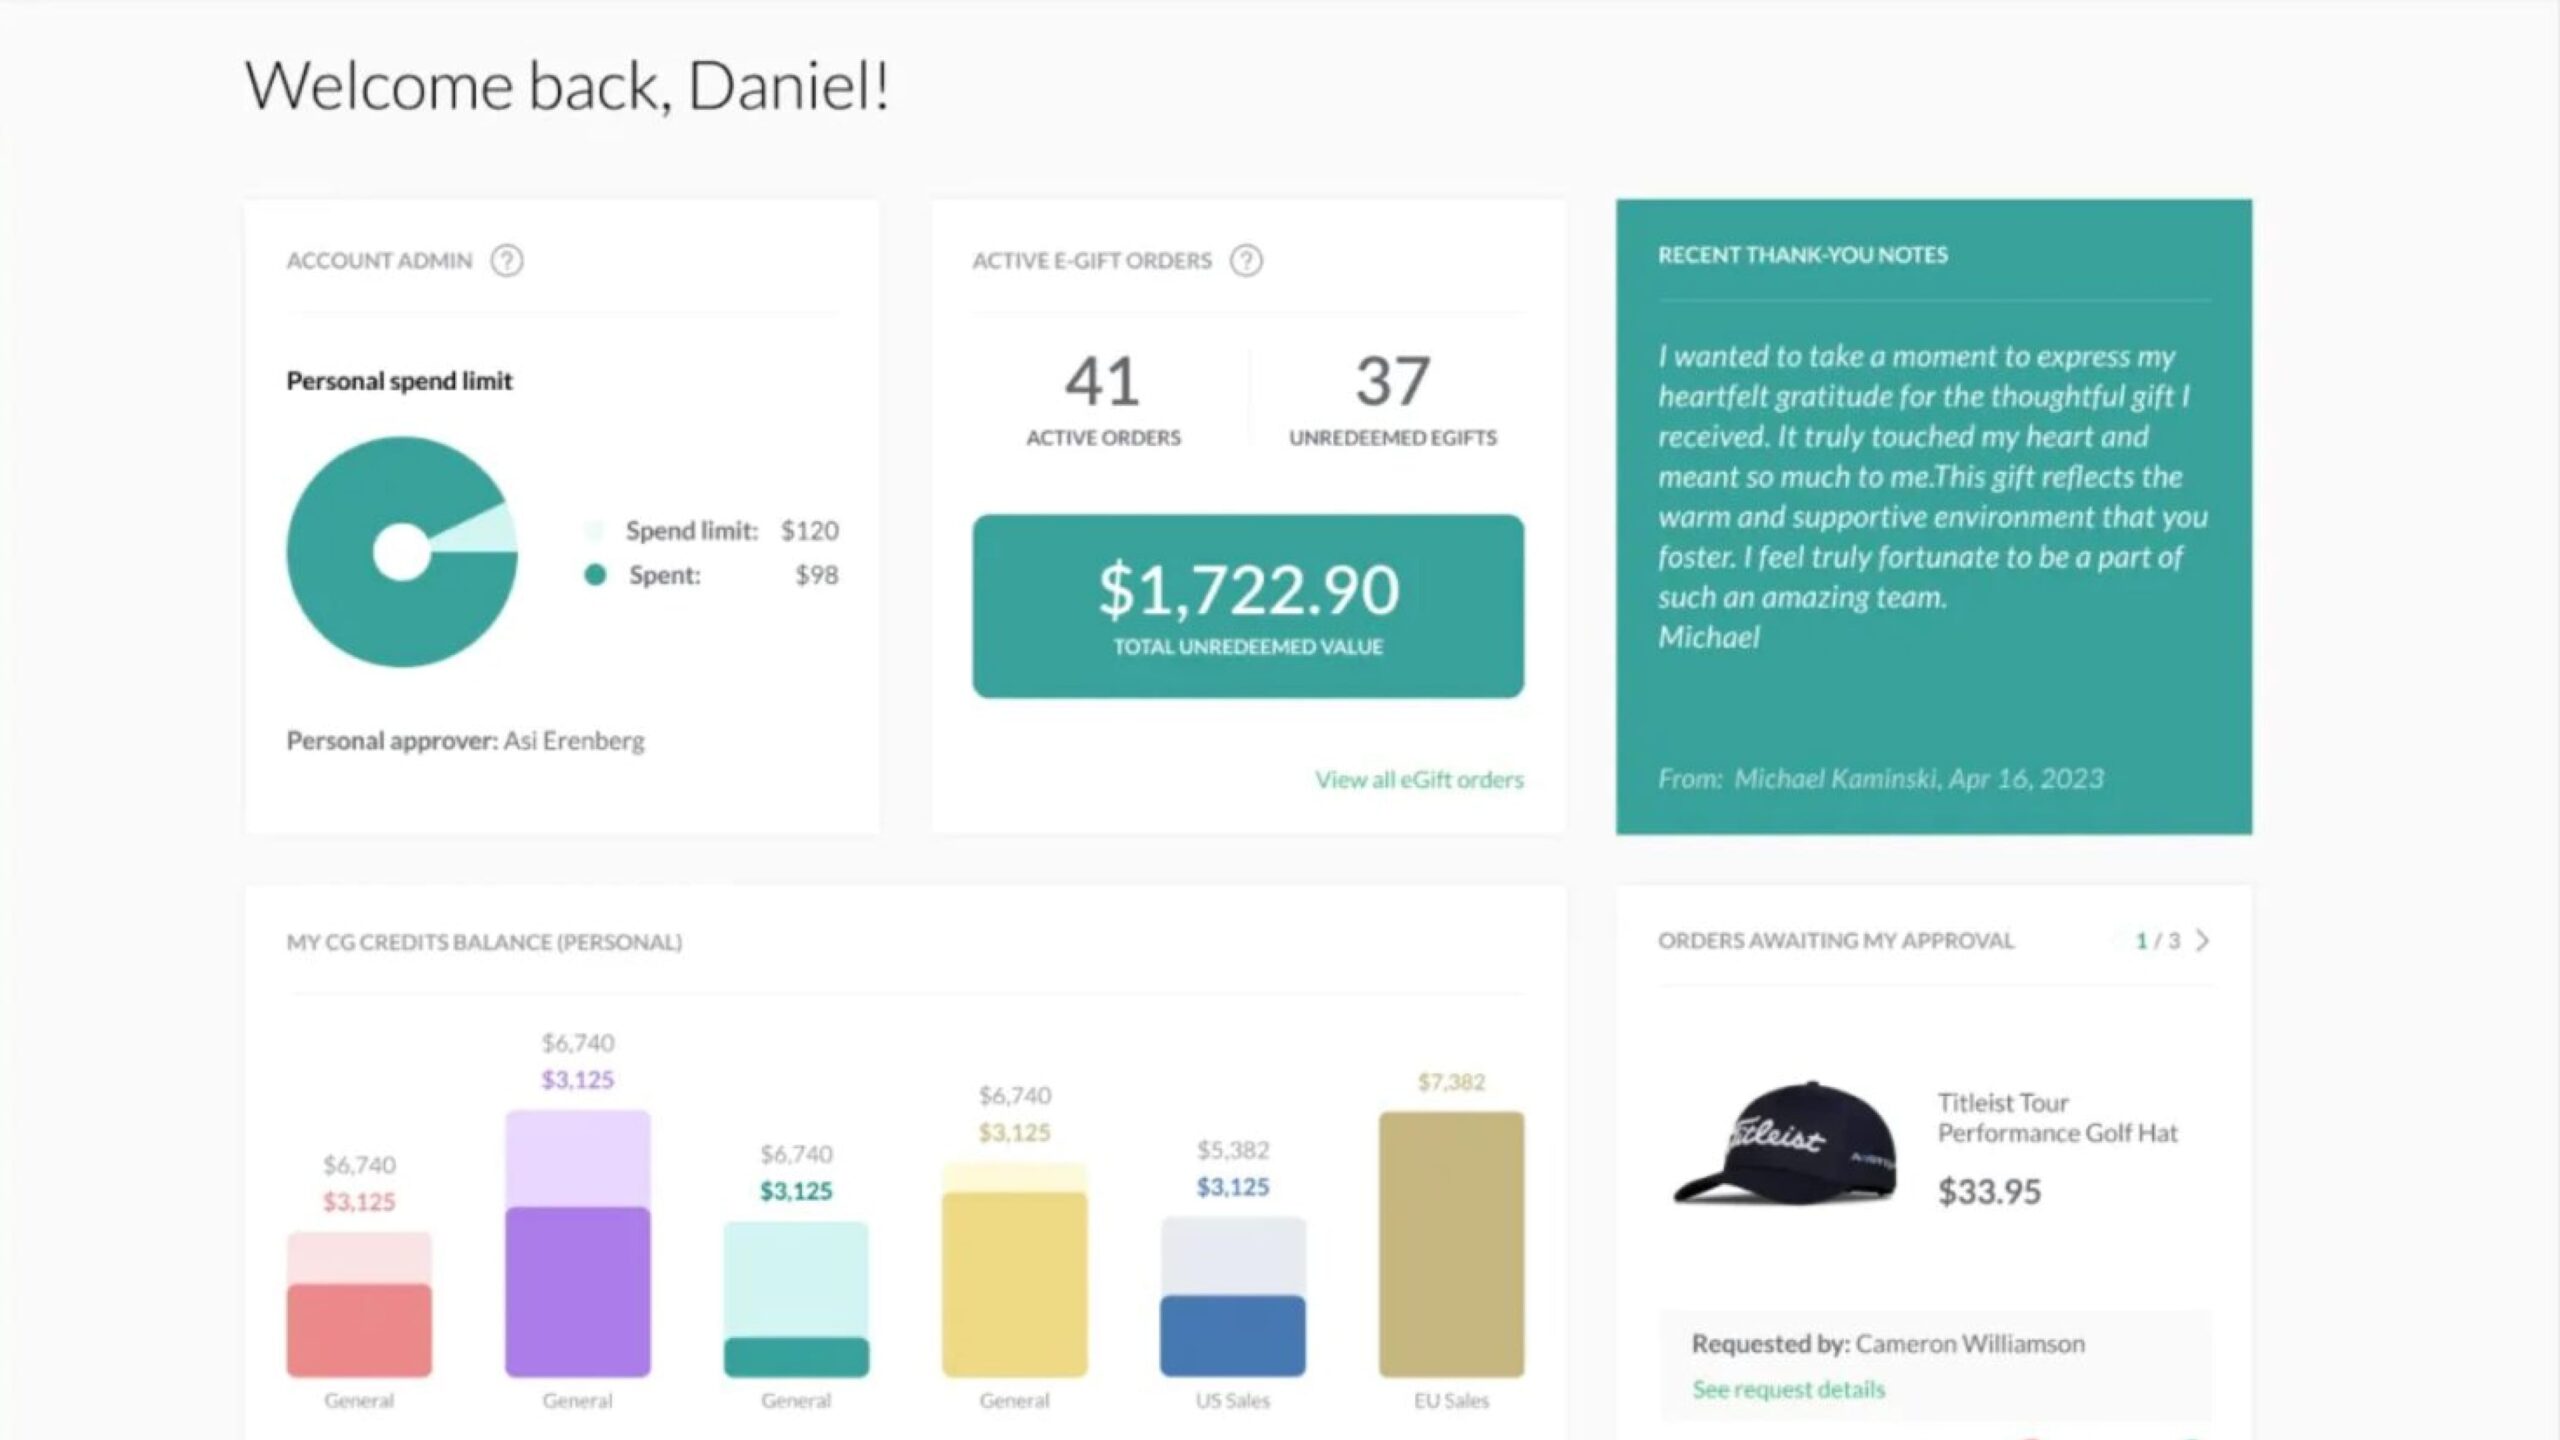The width and height of the screenshot is (2560, 1440).
Task: Select the My CG Credits Balance heading
Action: 484,942
